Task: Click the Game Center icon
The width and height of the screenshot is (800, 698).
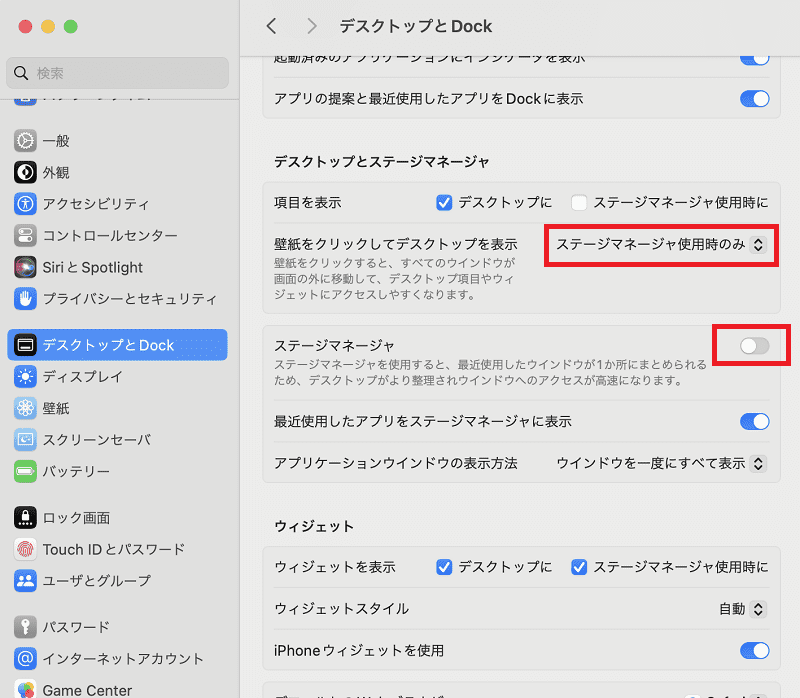Action: (25, 689)
